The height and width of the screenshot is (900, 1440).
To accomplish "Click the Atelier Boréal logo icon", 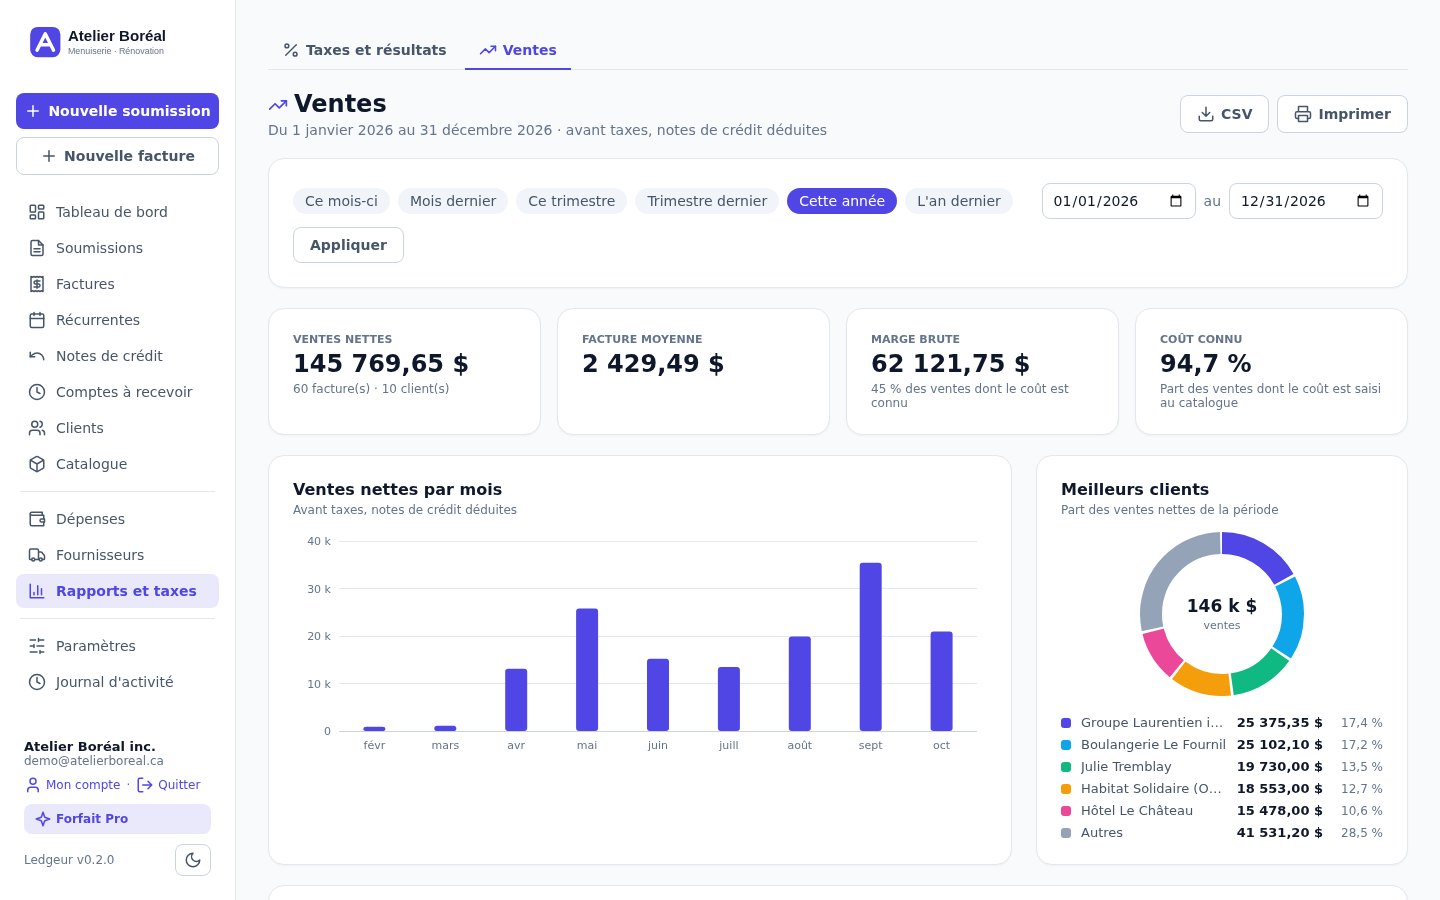I will 45,42.
